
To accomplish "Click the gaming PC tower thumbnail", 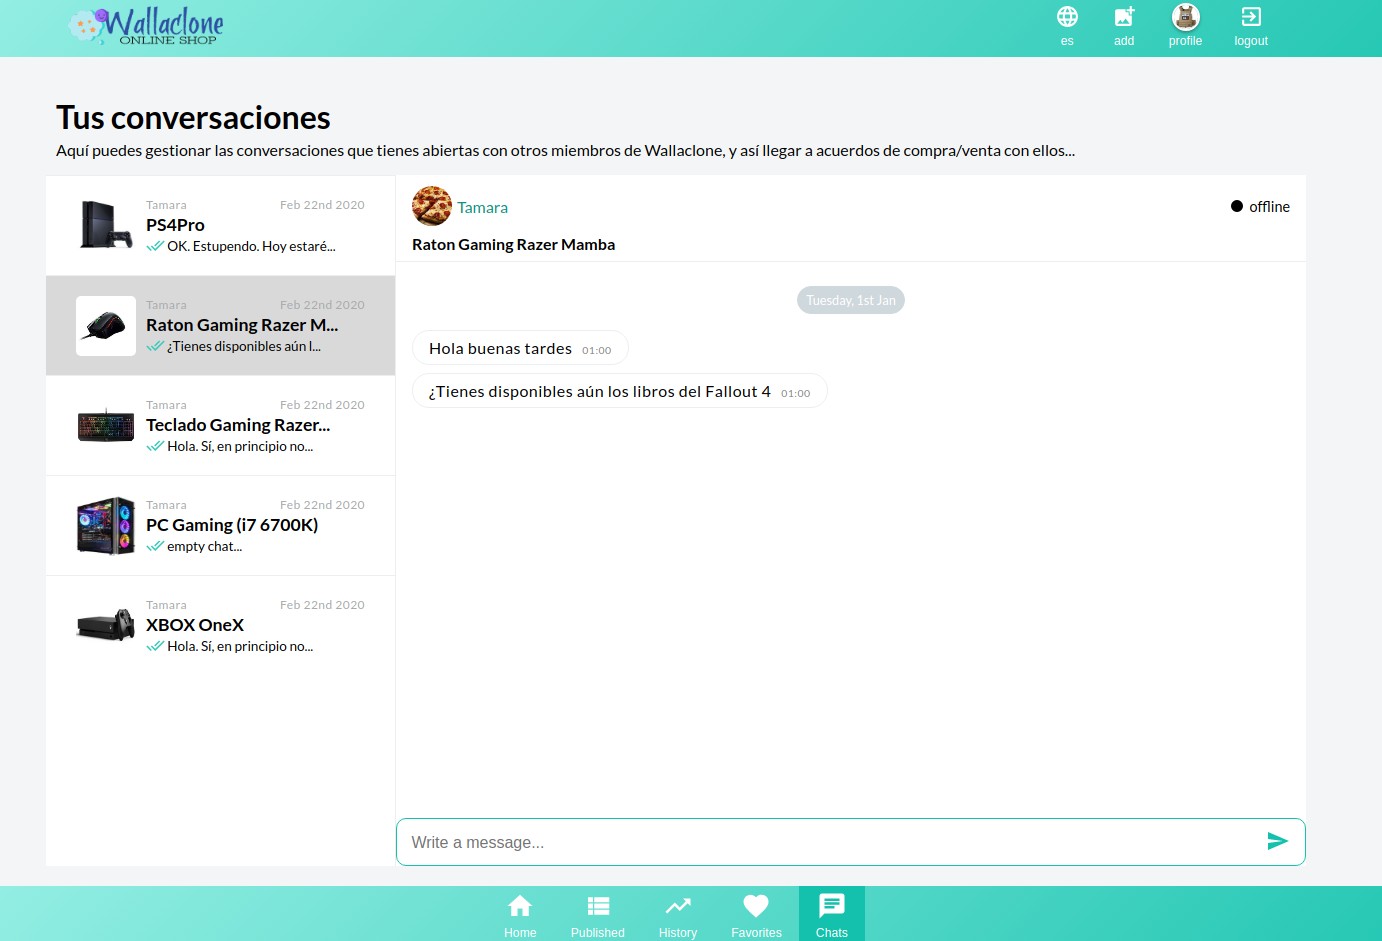I will (106, 526).
